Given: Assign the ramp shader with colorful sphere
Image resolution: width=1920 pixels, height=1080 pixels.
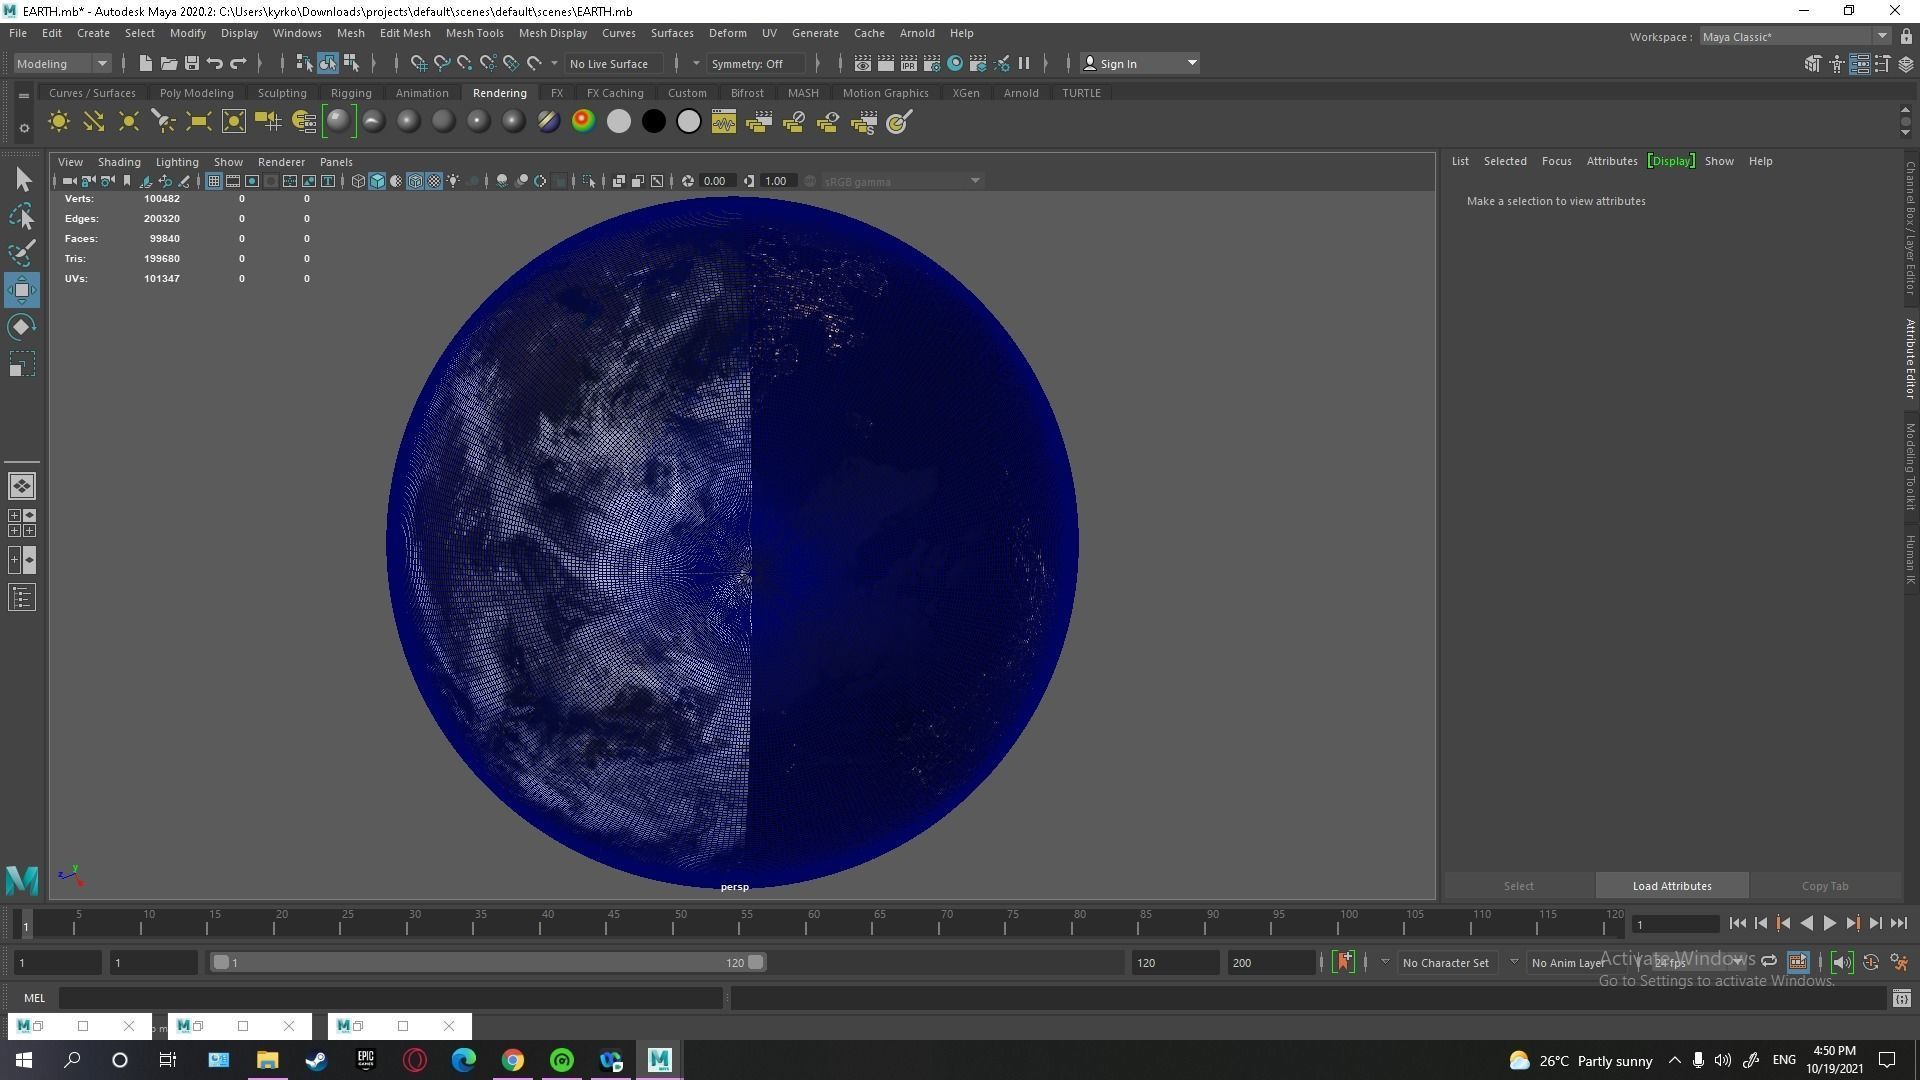Looking at the screenshot, I should tap(583, 122).
